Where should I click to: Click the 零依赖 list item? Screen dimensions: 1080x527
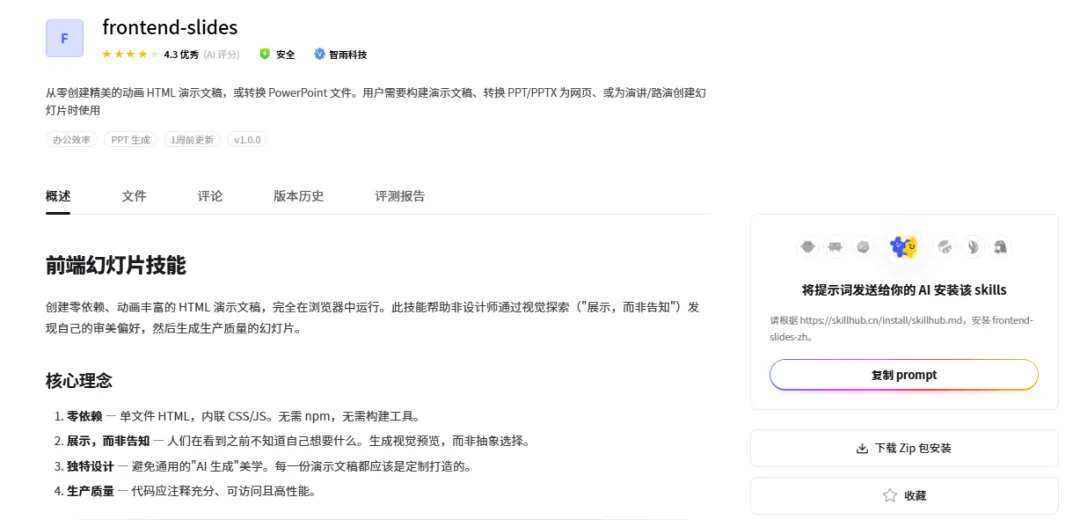(x=243, y=416)
